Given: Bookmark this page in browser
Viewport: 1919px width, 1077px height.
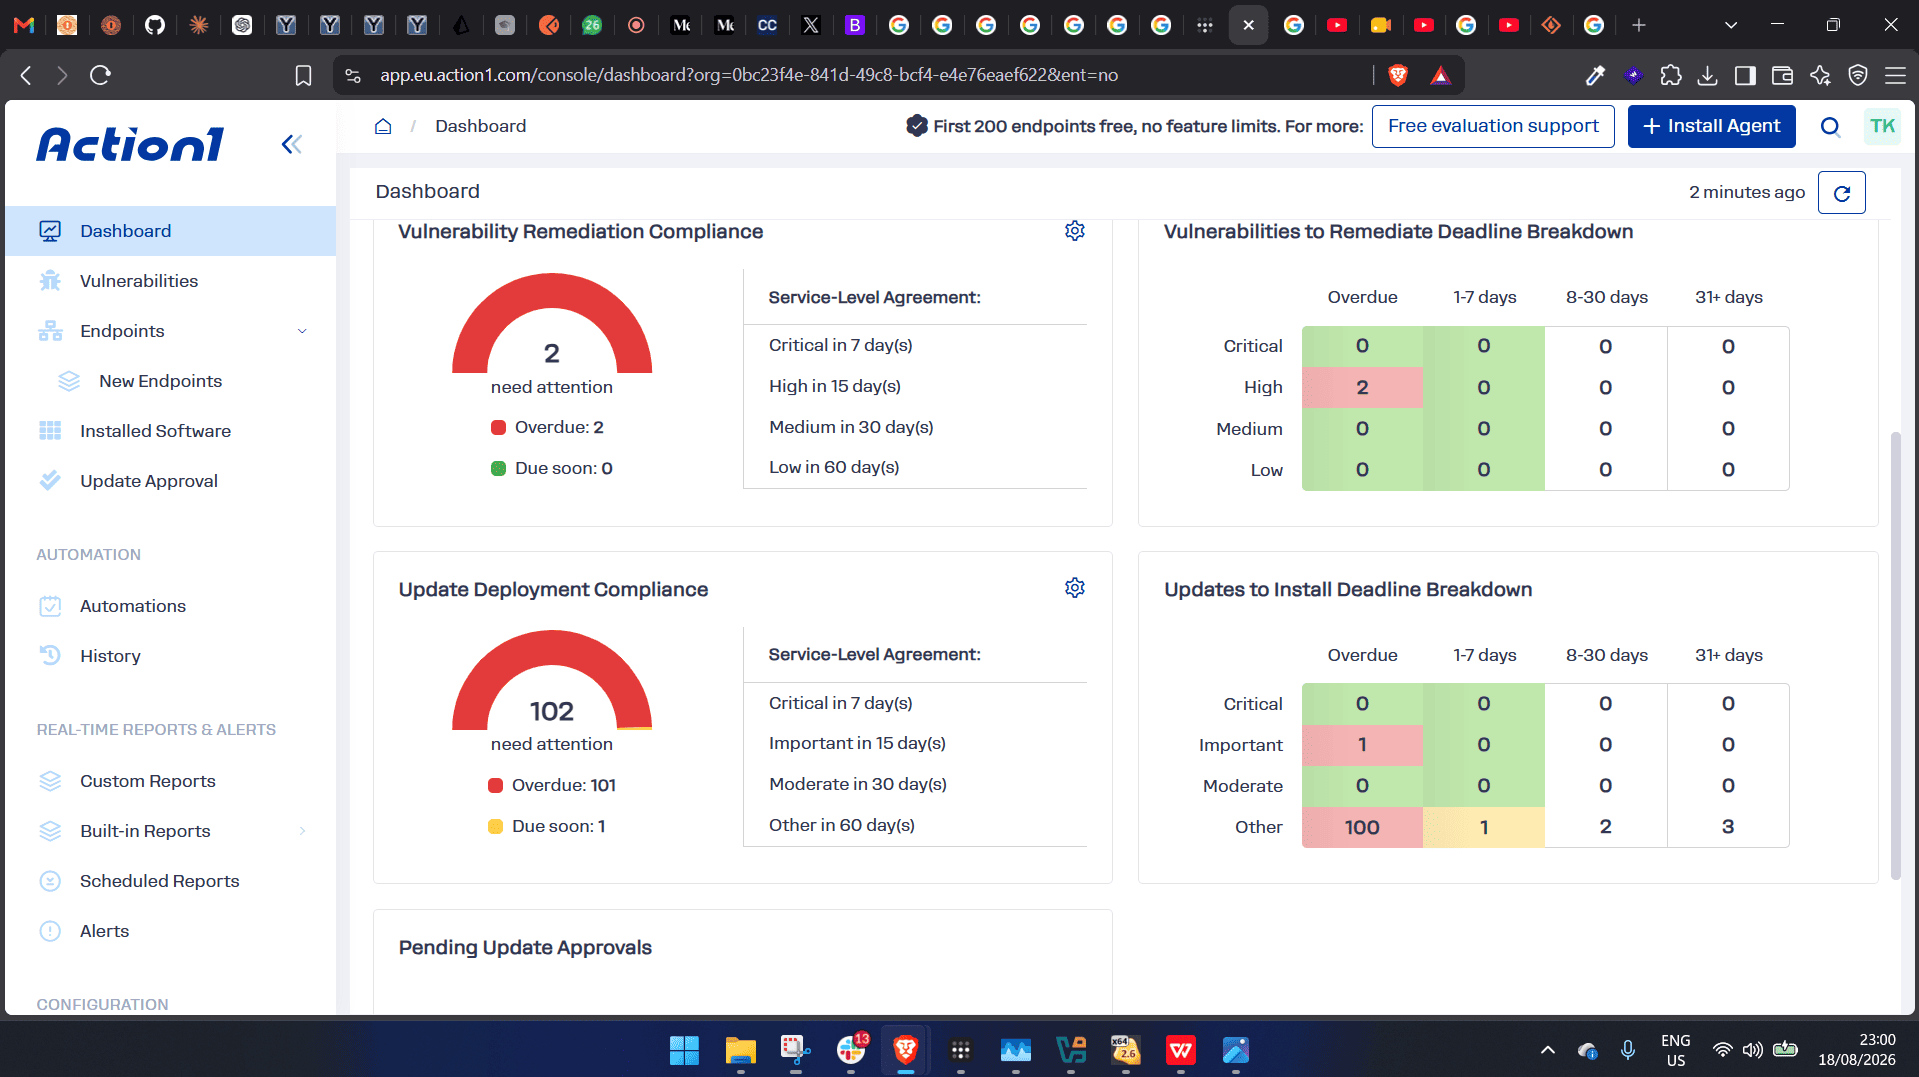Looking at the screenshot, I should click(x=303, y=75).
